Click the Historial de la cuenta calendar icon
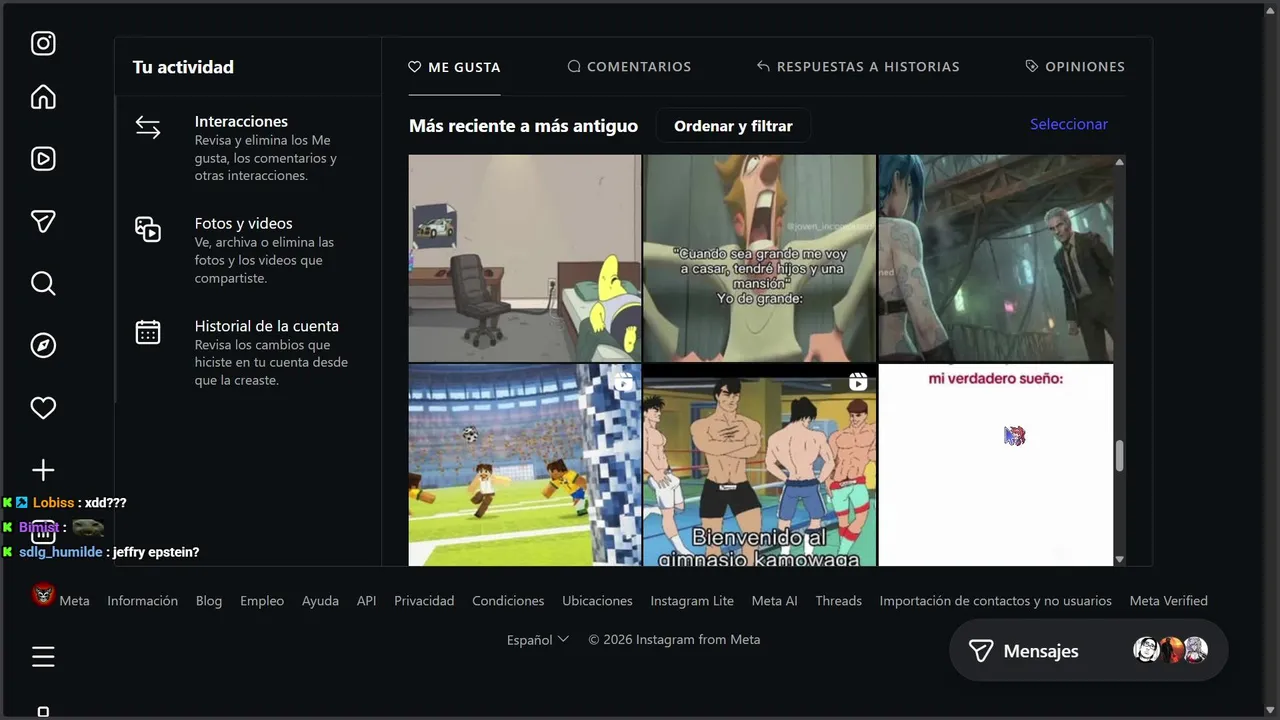This screenshot has height=720, width=1280. (148, 332)
